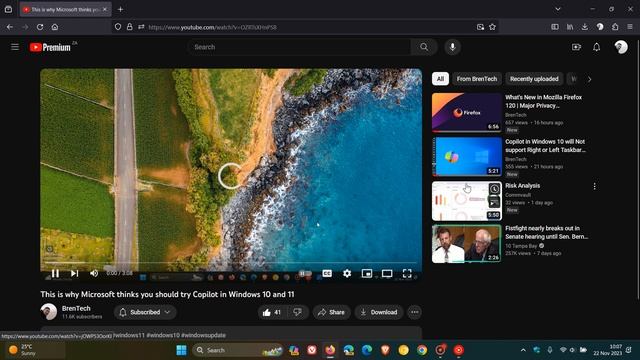Launch Chrome from the taskbar

(x=422, y=350)
